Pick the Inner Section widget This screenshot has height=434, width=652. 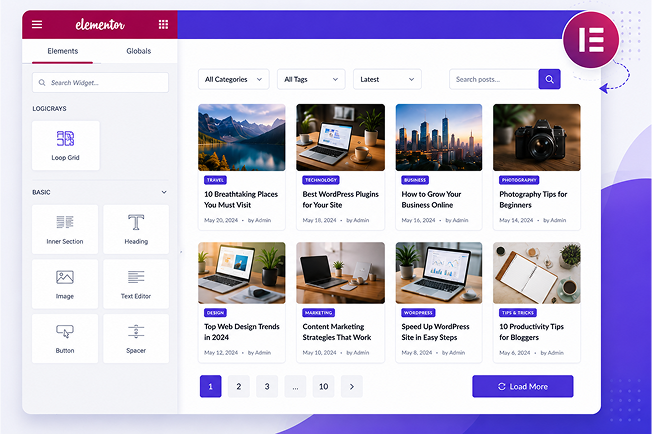(65, 229)
